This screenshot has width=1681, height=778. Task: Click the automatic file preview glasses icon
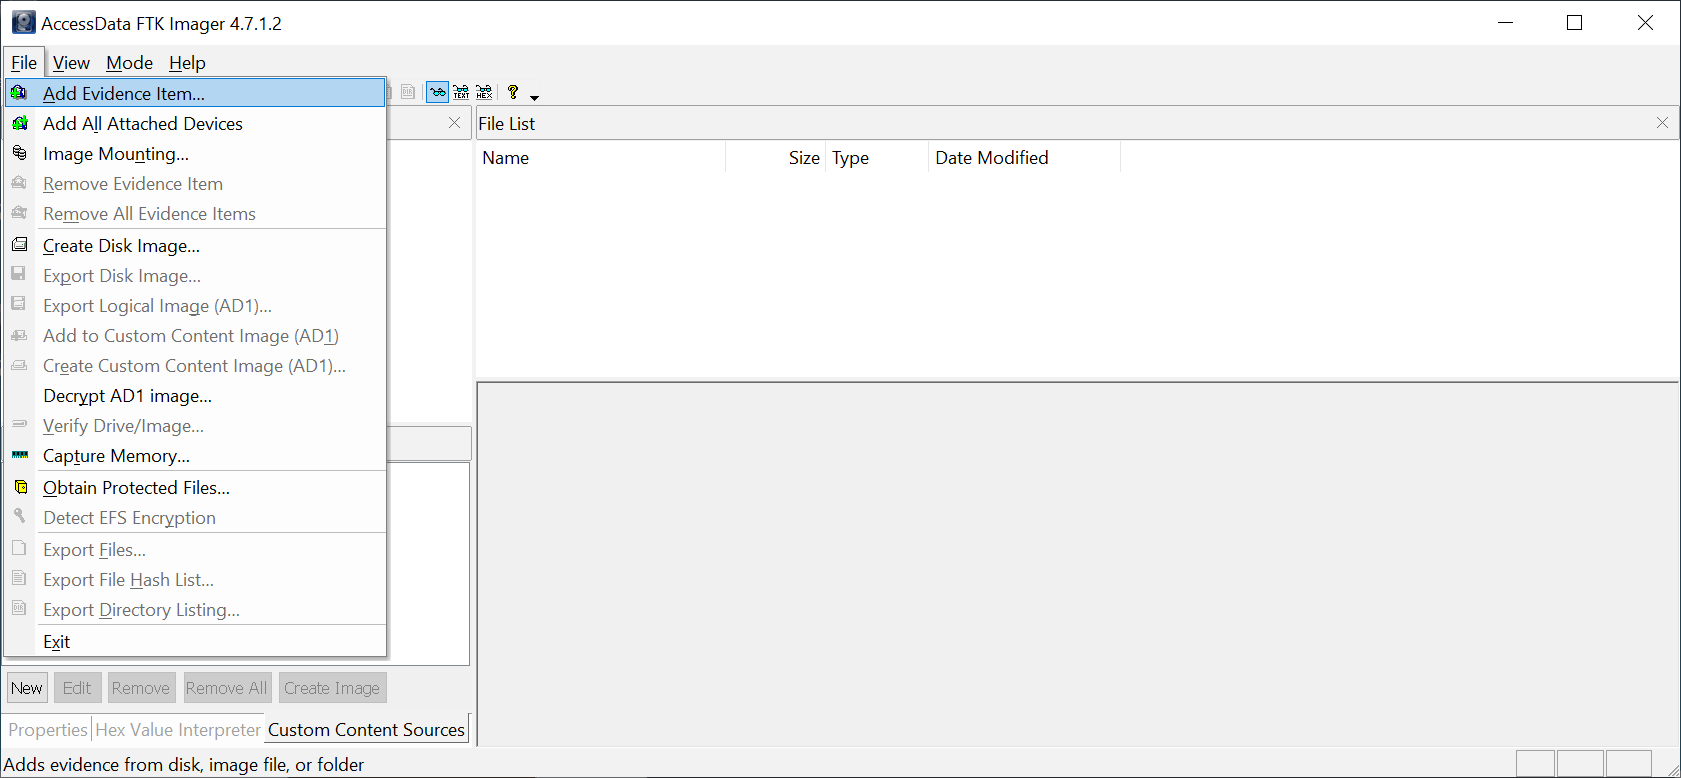point(437,93)
